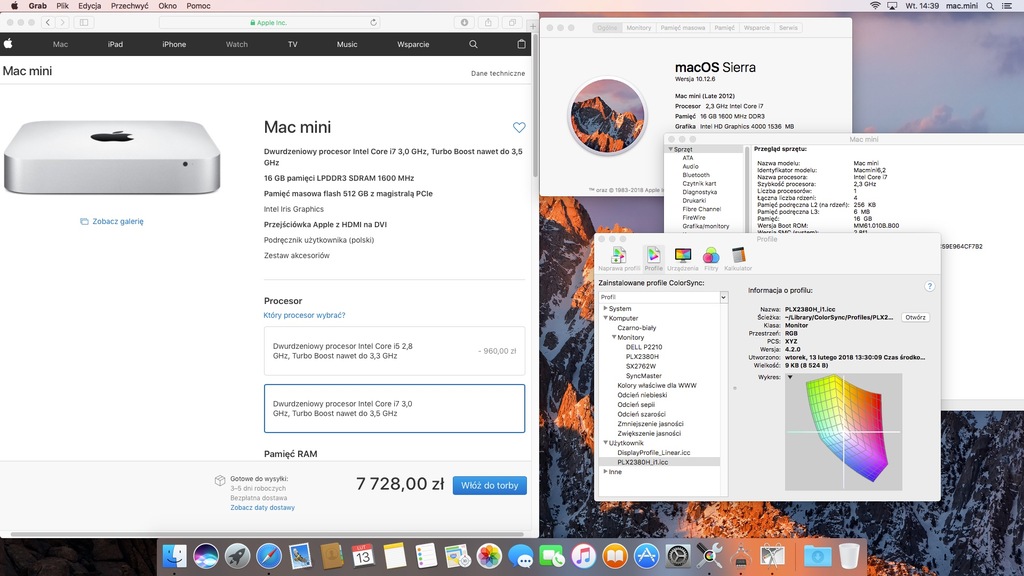Open Finder from the dock

pyautogui.click(x=174, y=556)
